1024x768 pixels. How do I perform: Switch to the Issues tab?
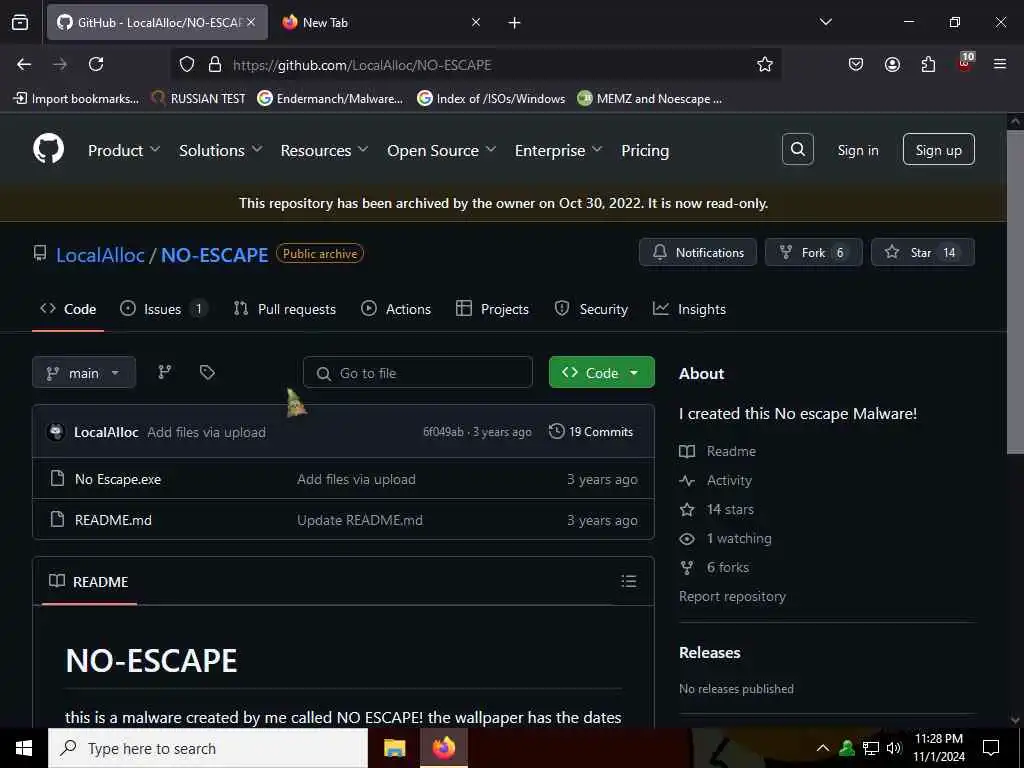[164, 309]
